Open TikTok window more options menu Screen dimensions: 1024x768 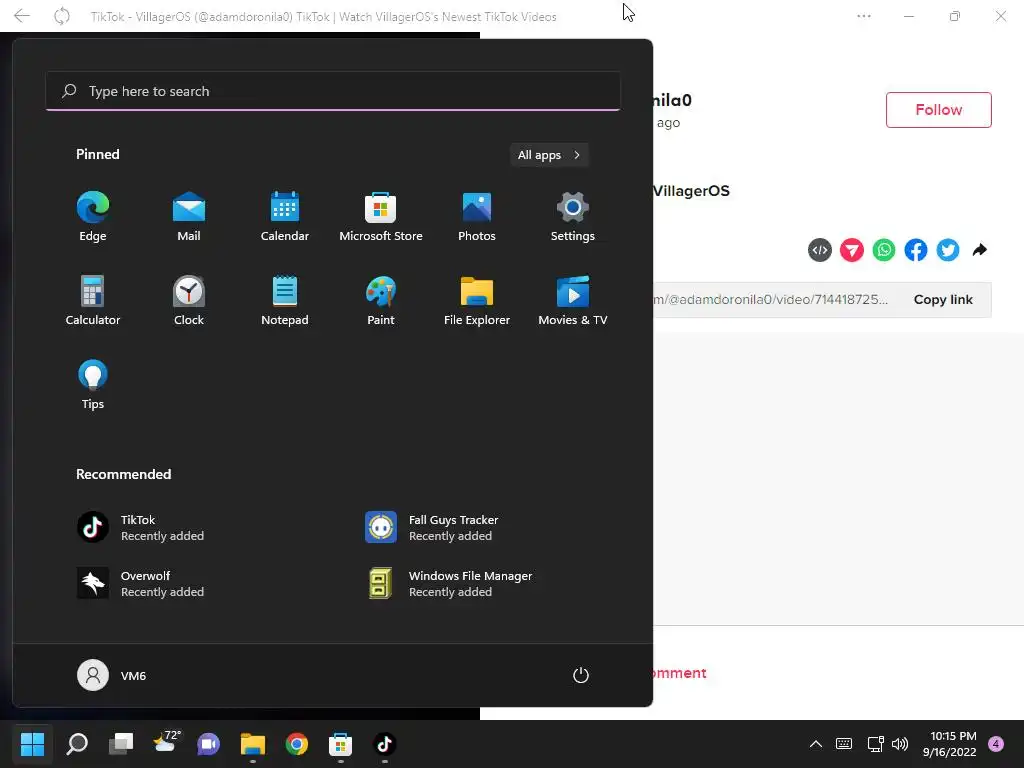(x=863, y=16)
